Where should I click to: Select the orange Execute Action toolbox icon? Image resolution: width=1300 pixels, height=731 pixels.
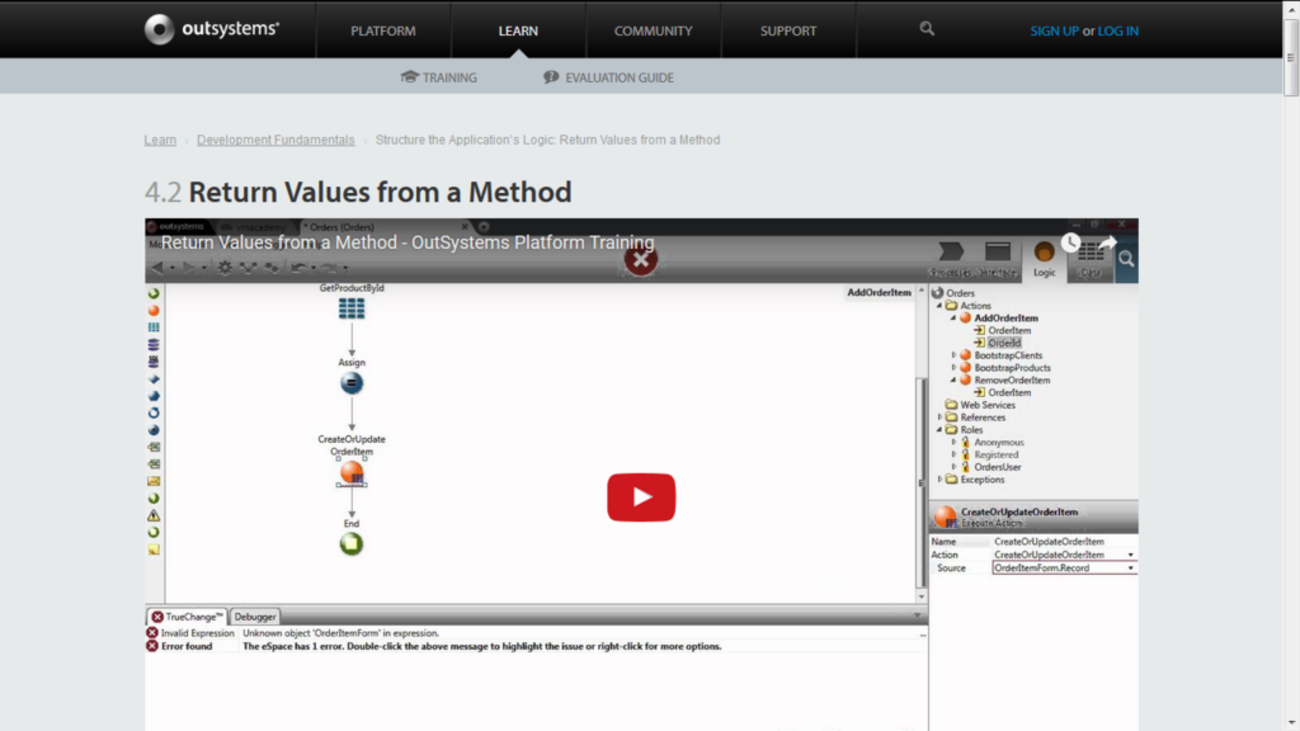153,310
